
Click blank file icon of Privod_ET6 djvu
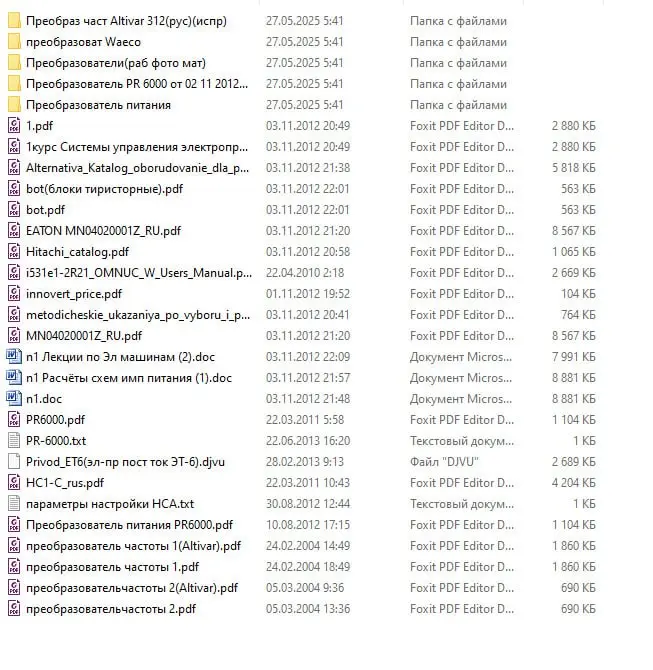(14, 461)
